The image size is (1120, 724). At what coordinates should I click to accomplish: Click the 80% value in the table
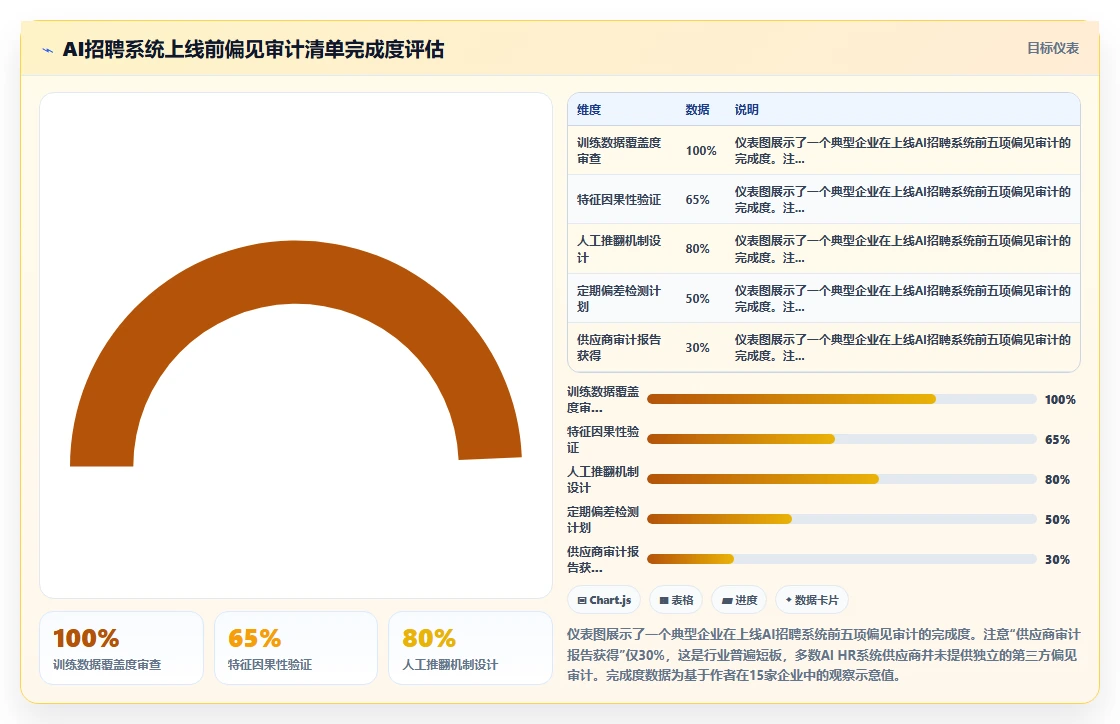click(697, 248)
